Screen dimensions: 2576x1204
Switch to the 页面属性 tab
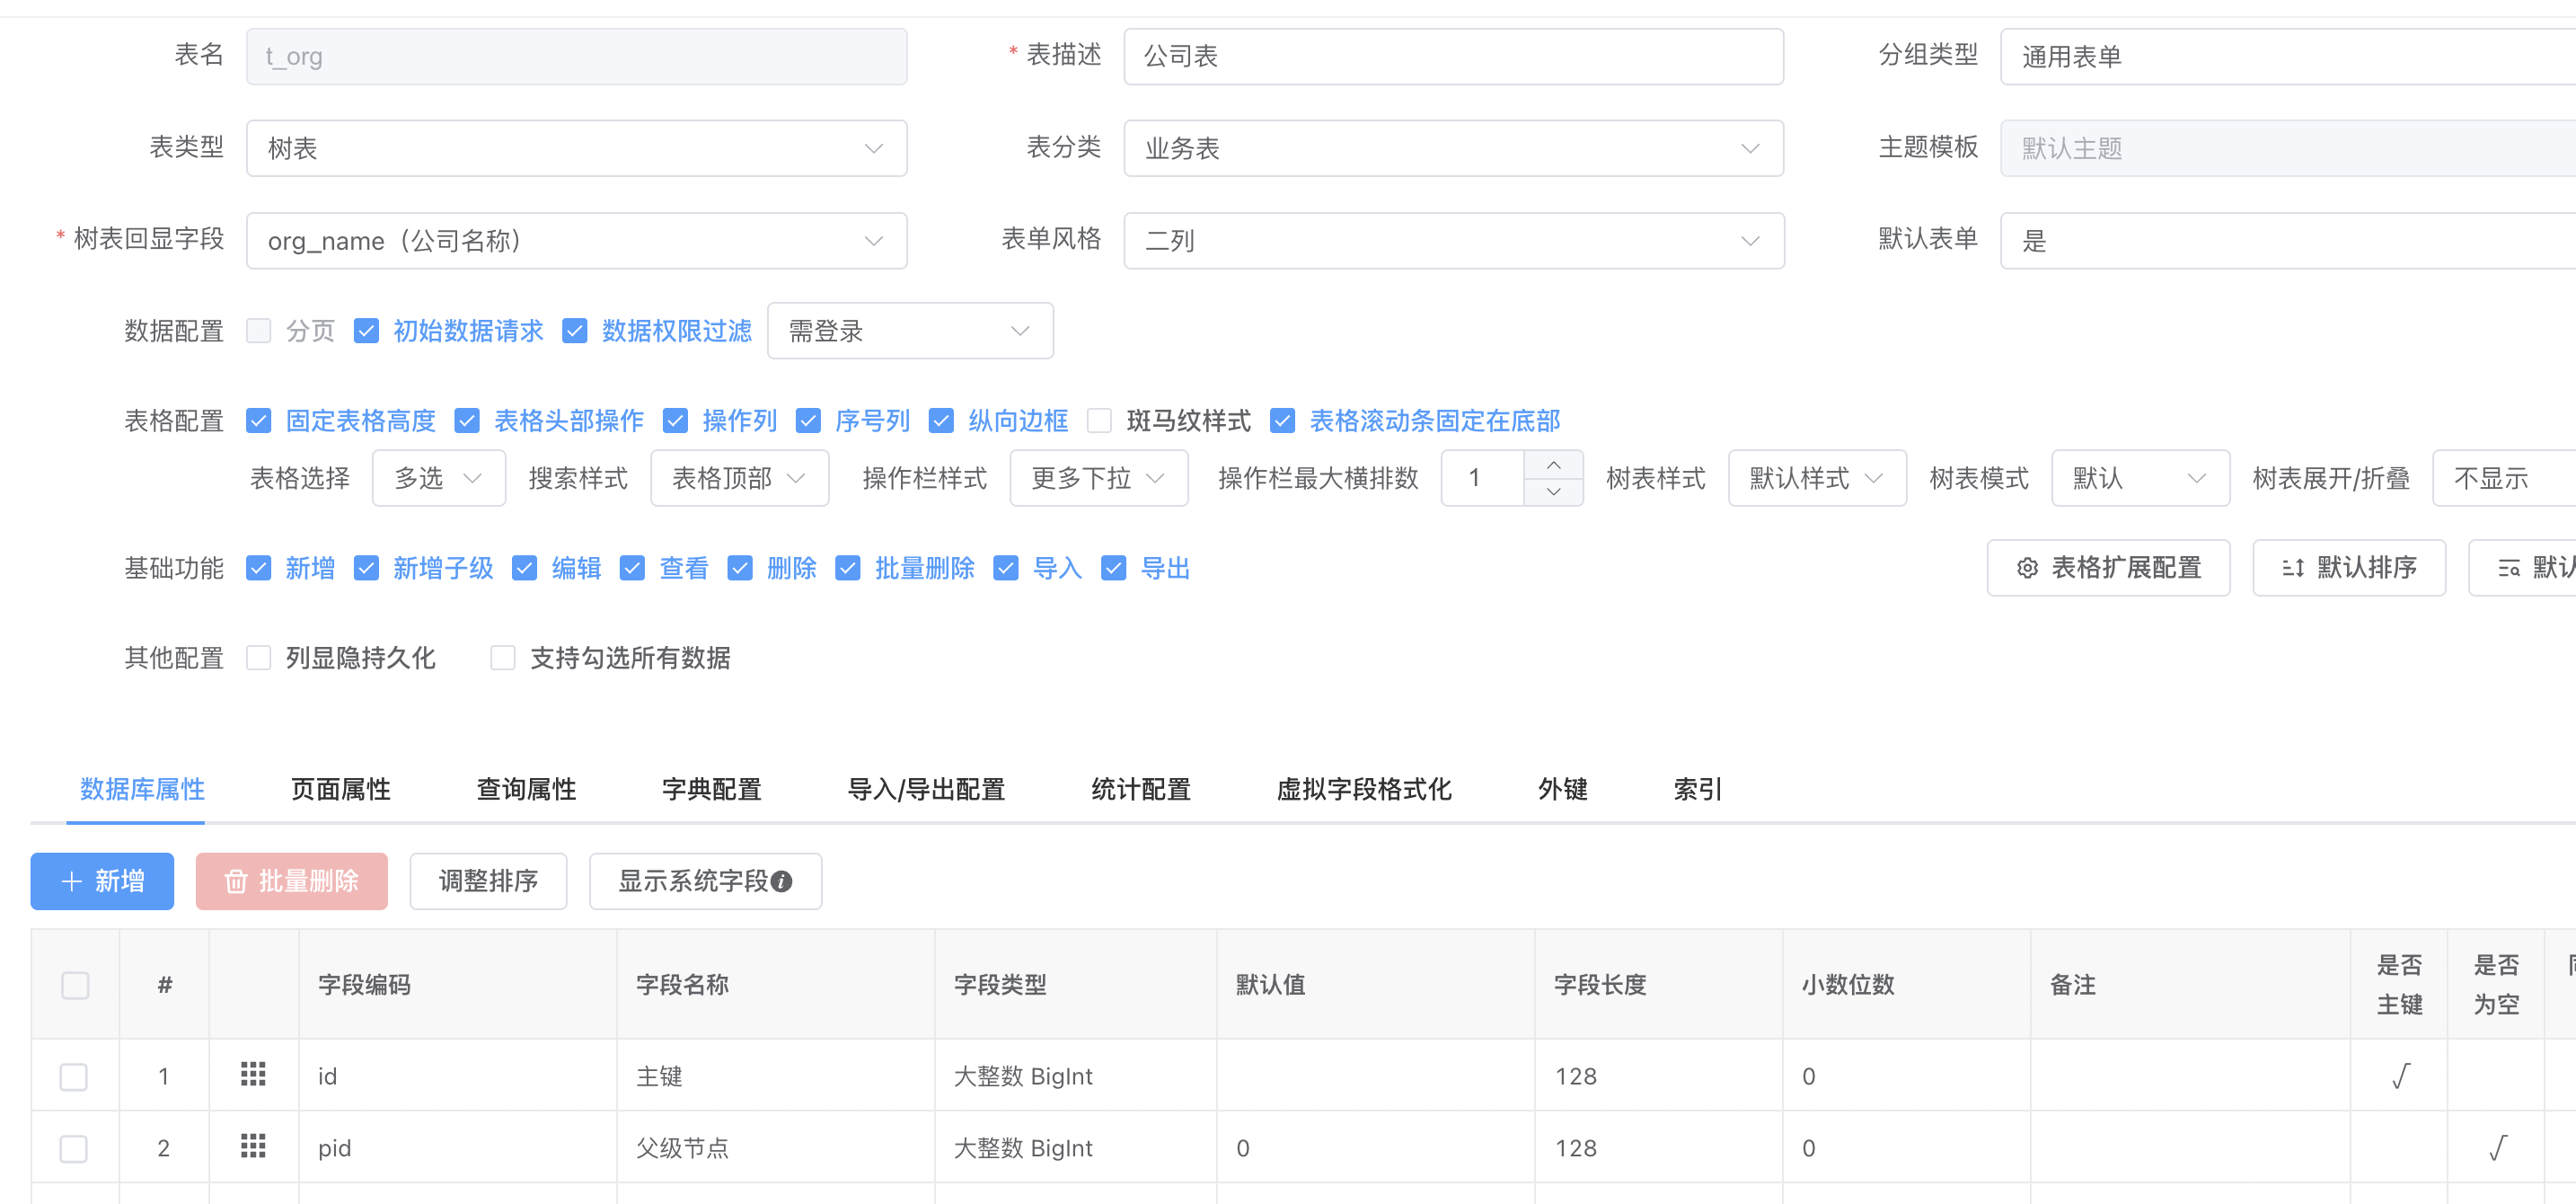[340, 789]
